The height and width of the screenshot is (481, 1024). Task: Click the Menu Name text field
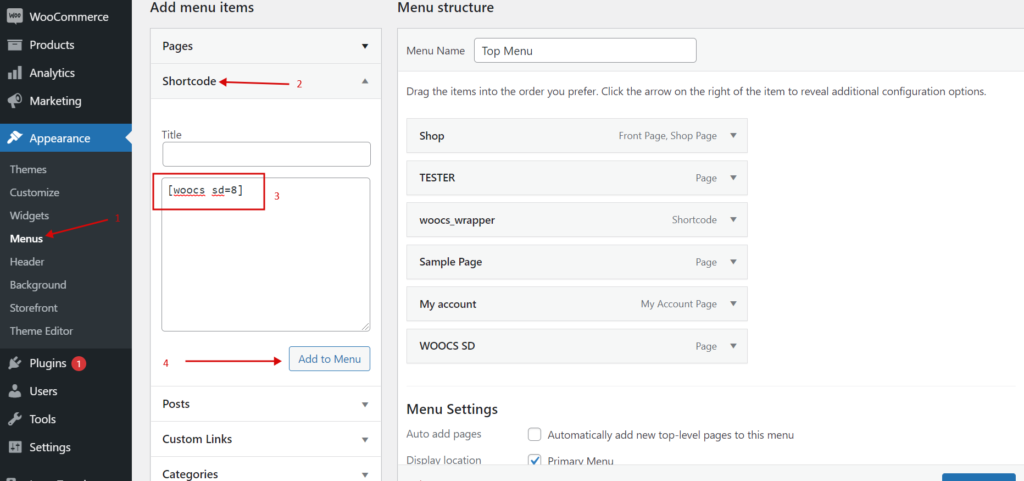584,50
